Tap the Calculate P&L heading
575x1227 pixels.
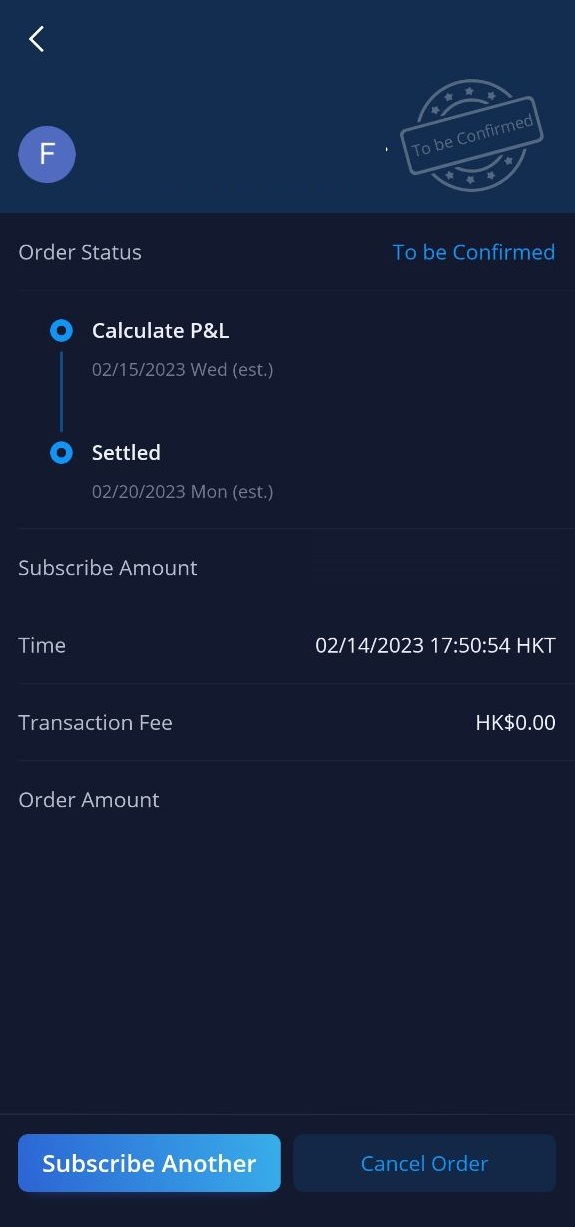[x=161, y=330]
